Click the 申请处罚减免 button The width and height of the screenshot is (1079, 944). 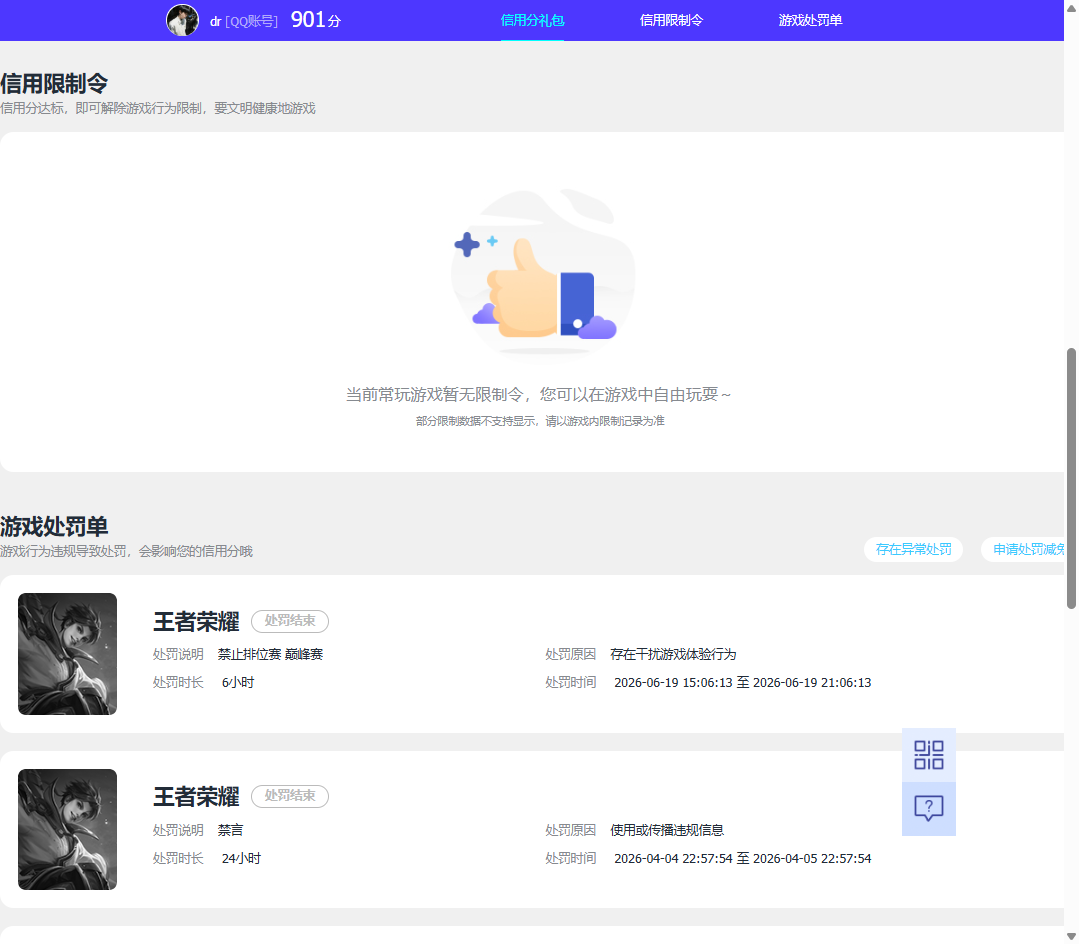1024,549
